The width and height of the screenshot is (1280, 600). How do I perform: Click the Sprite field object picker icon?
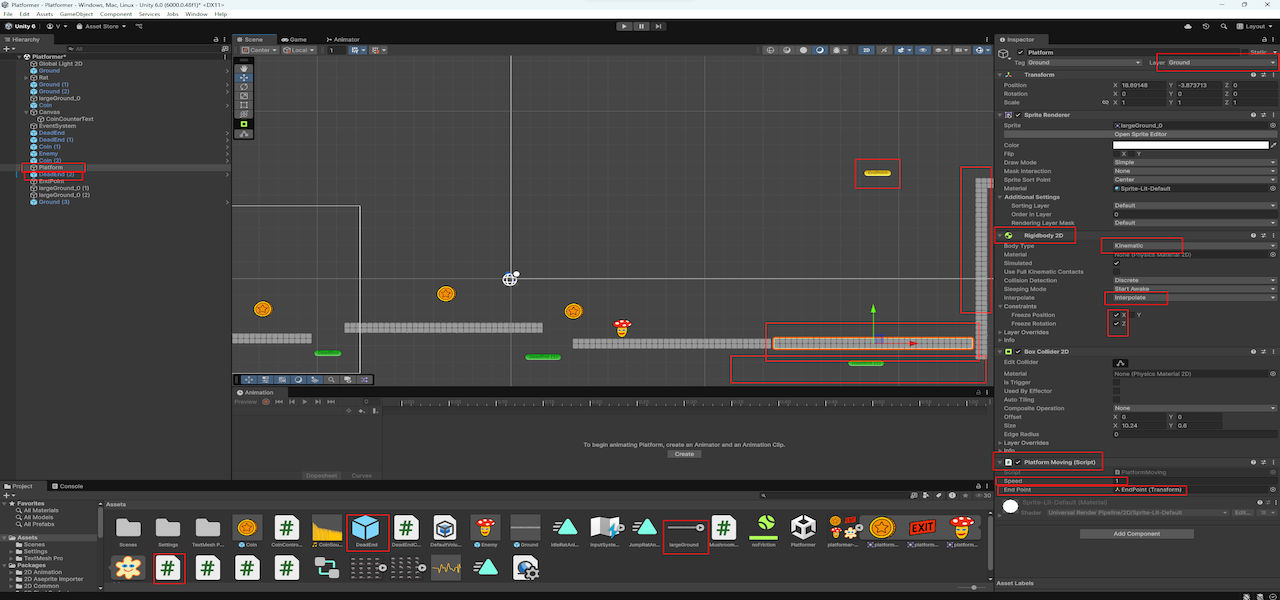1273,126
